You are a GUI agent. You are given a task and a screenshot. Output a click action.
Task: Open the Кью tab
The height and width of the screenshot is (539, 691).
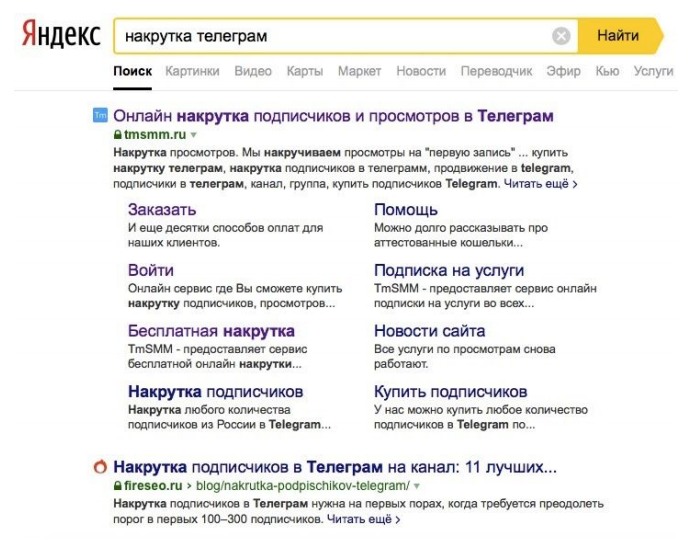tap(607, 71)
